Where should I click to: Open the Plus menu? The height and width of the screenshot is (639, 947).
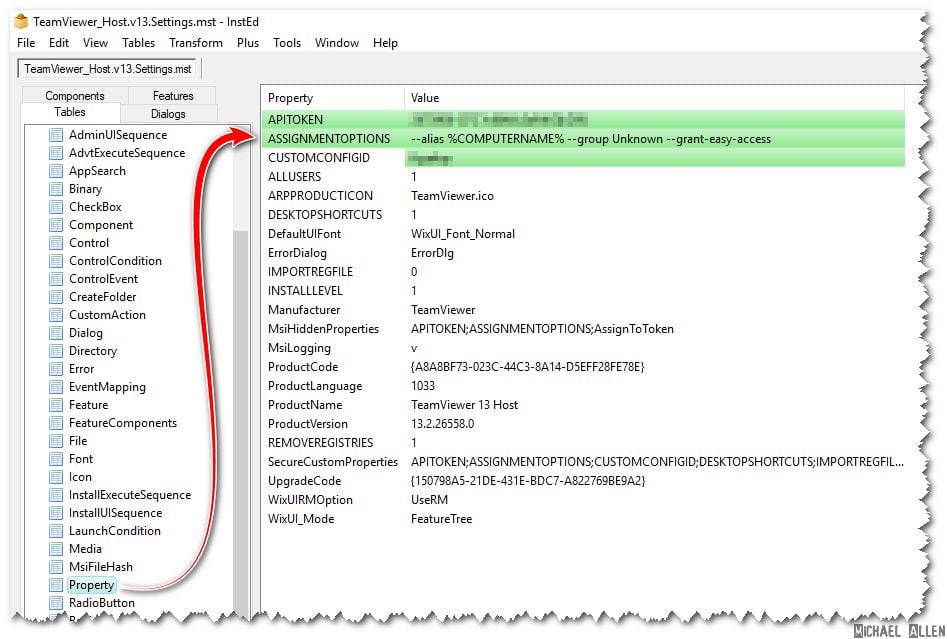(x=248, y=43)
